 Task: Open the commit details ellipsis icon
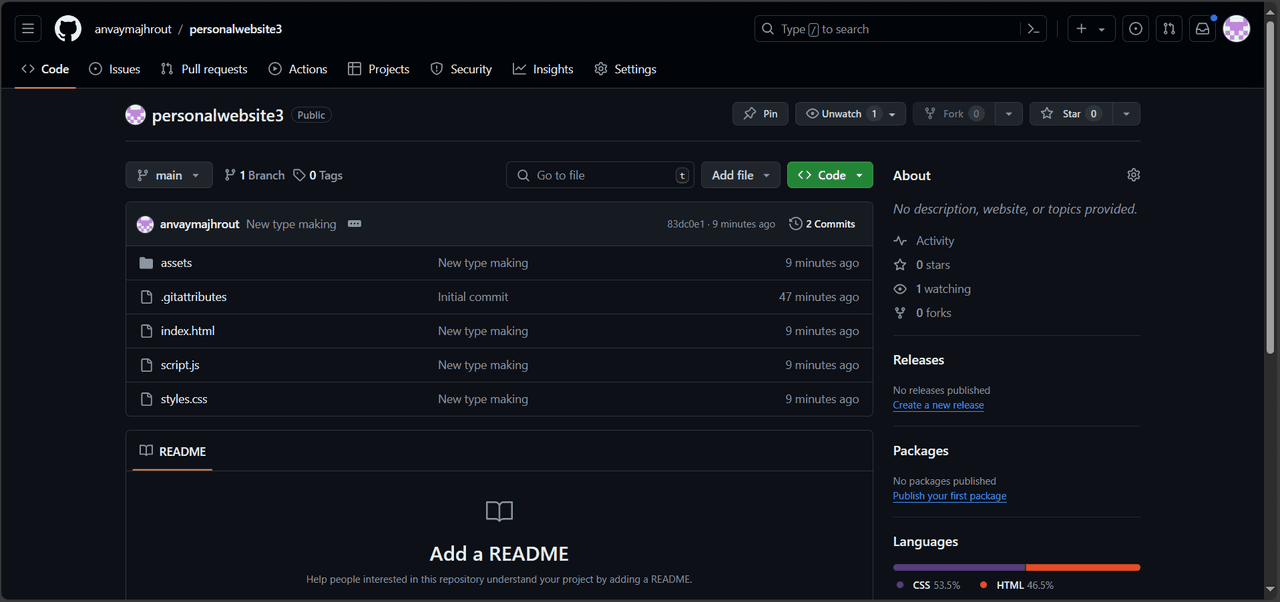(x=354, y=224)
